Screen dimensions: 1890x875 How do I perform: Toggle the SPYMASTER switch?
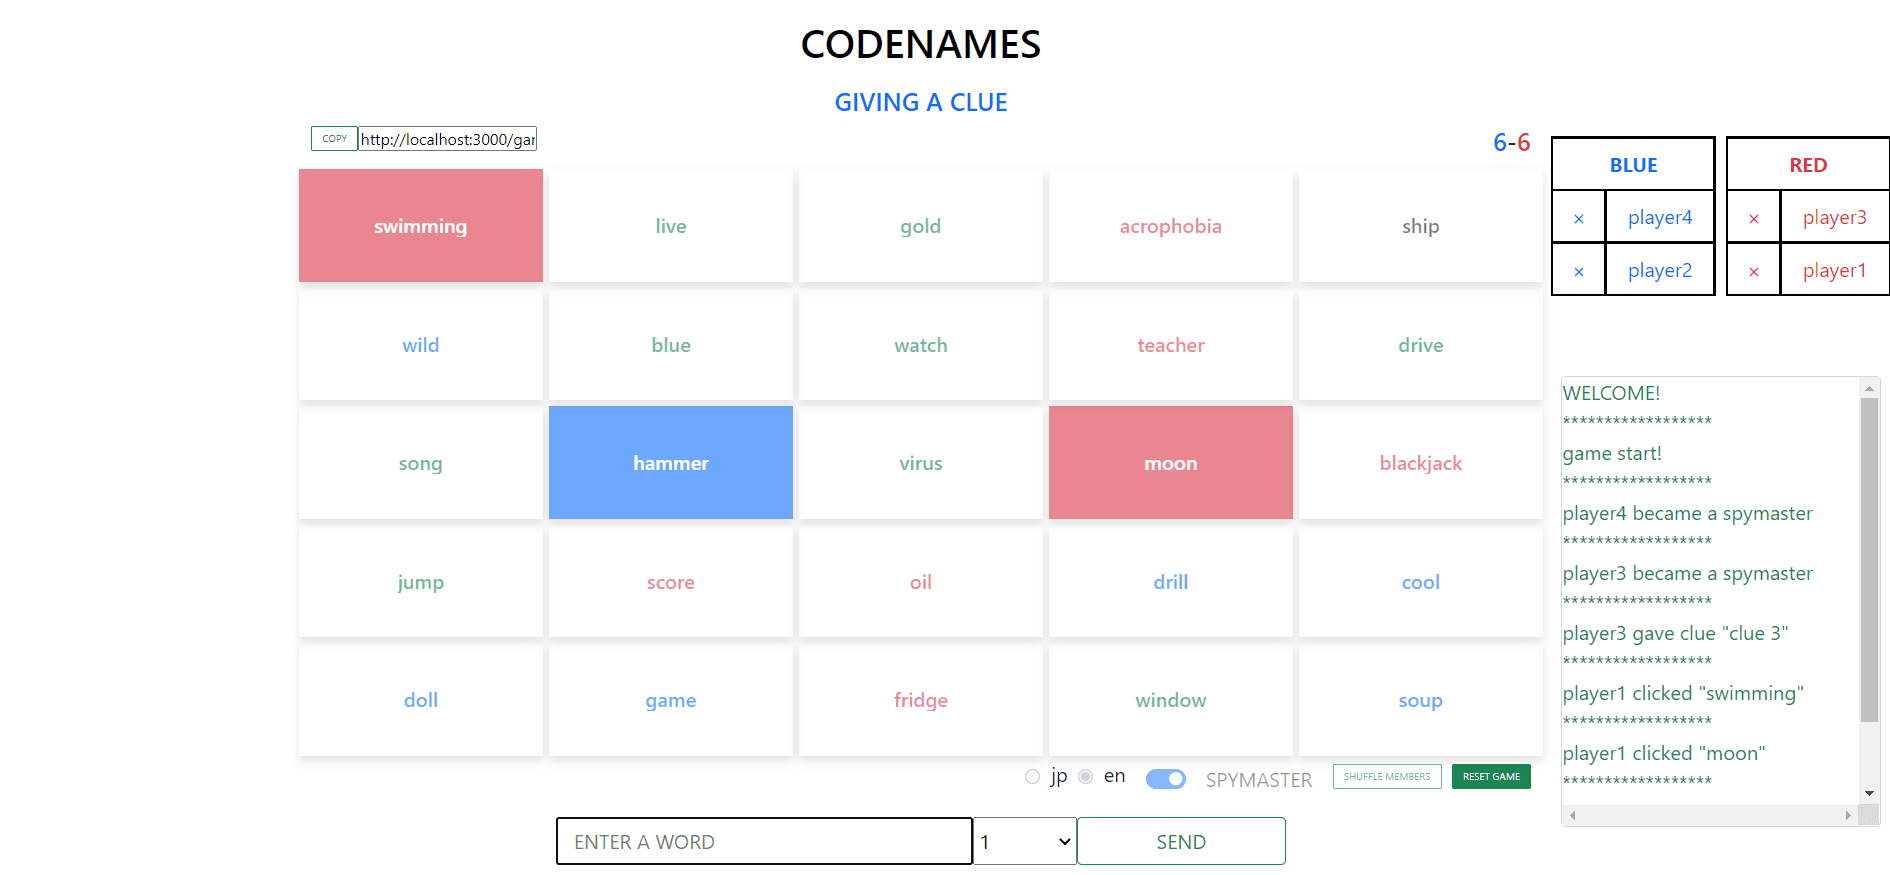coord(1166,779)
